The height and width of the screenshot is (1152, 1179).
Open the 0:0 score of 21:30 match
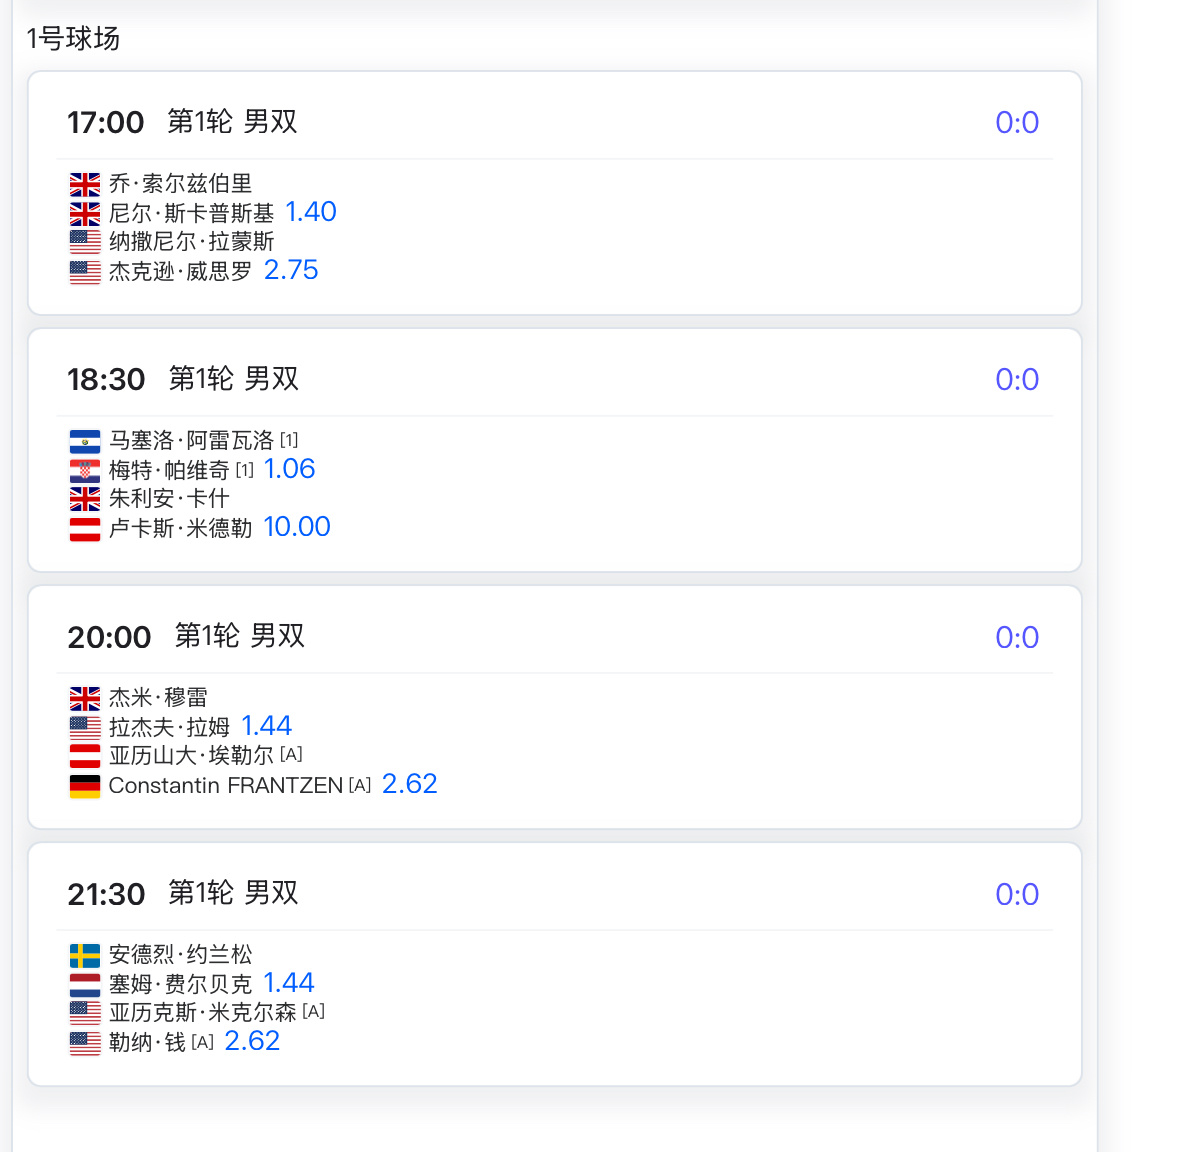click(1017, 895)
